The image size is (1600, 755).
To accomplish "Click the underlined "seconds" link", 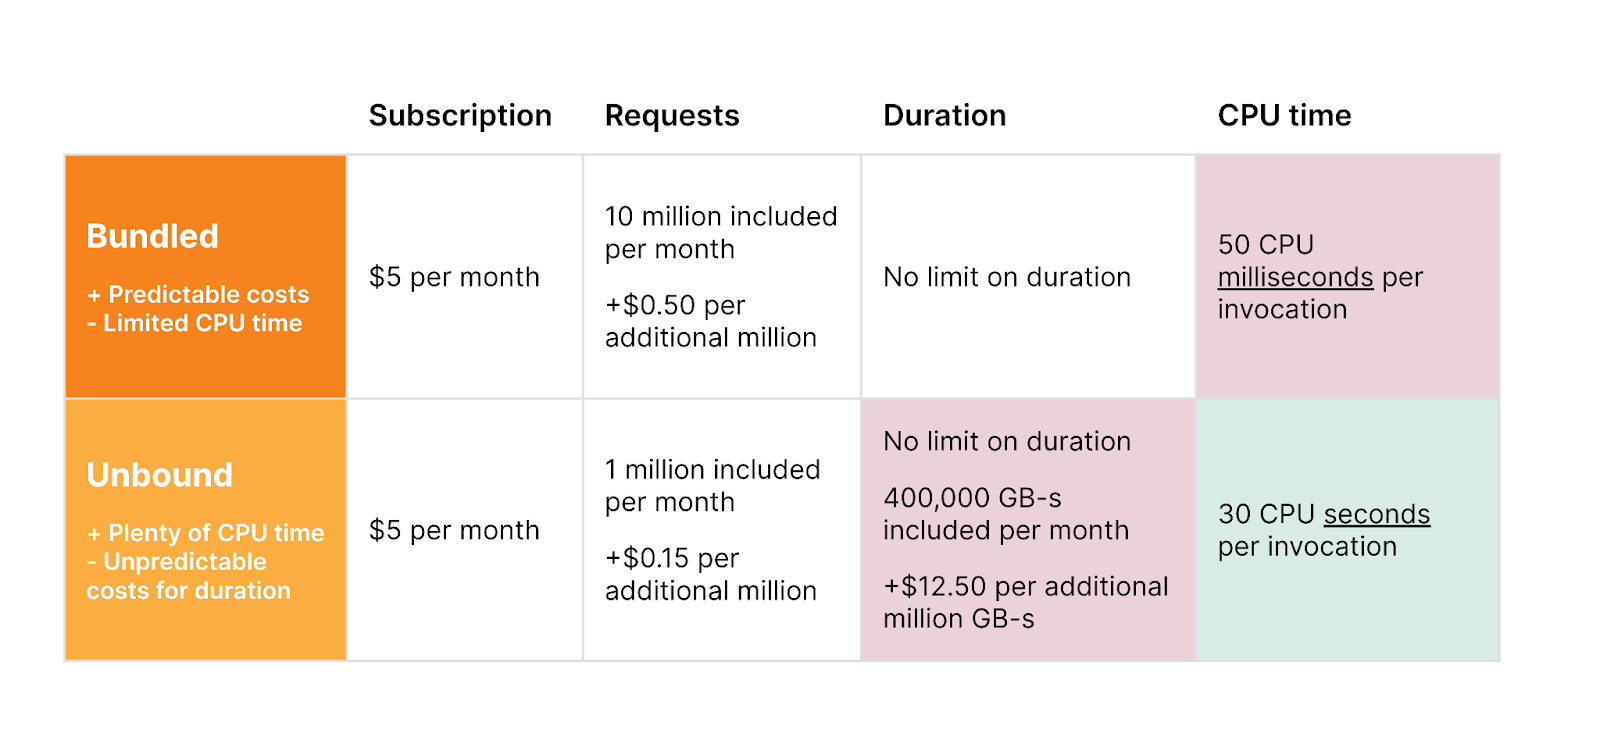I will click(1376, 514).
